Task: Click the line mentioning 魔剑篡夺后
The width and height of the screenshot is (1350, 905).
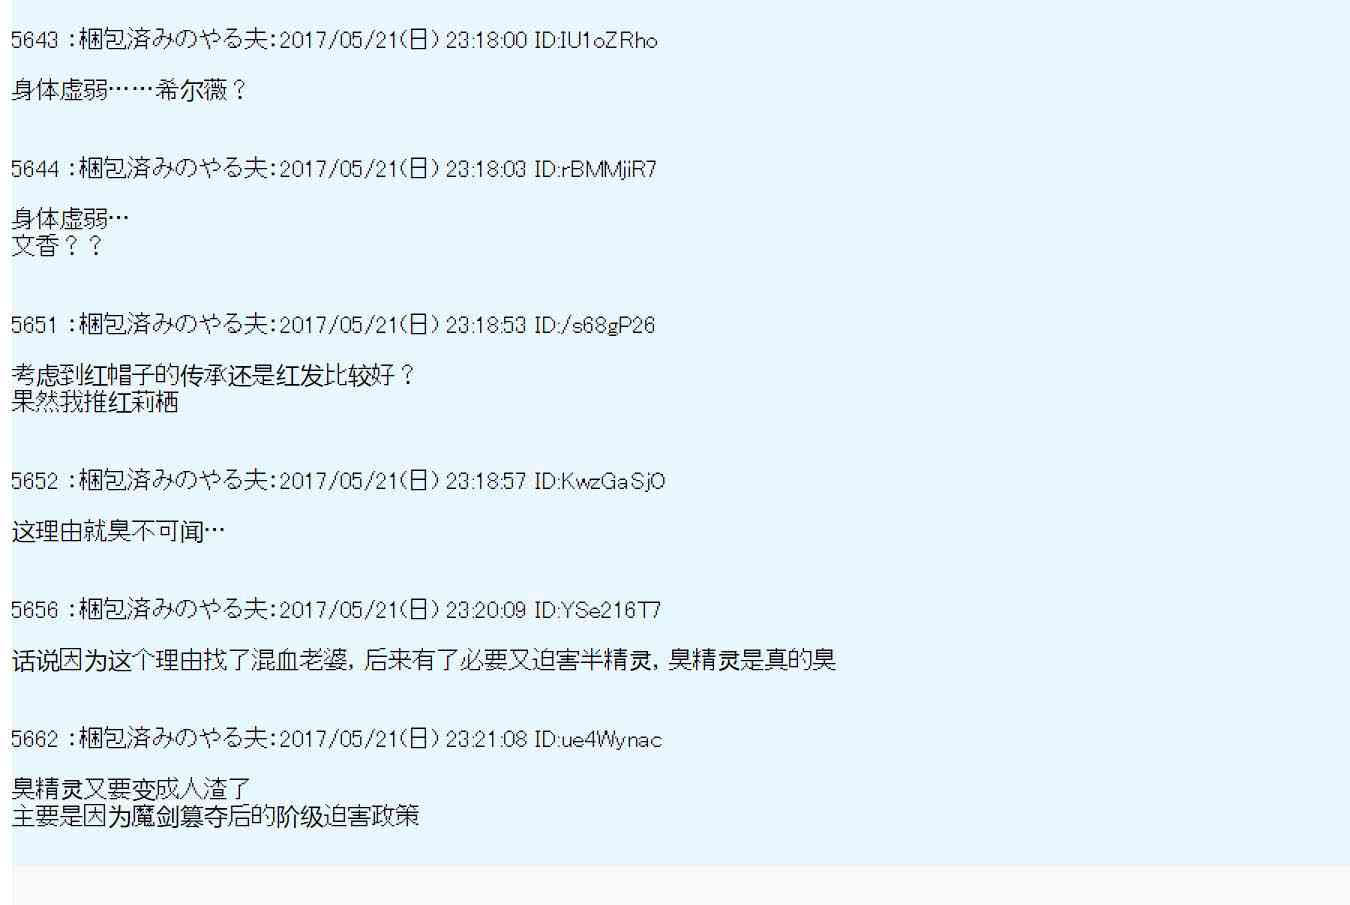Action: coord(215,816)
